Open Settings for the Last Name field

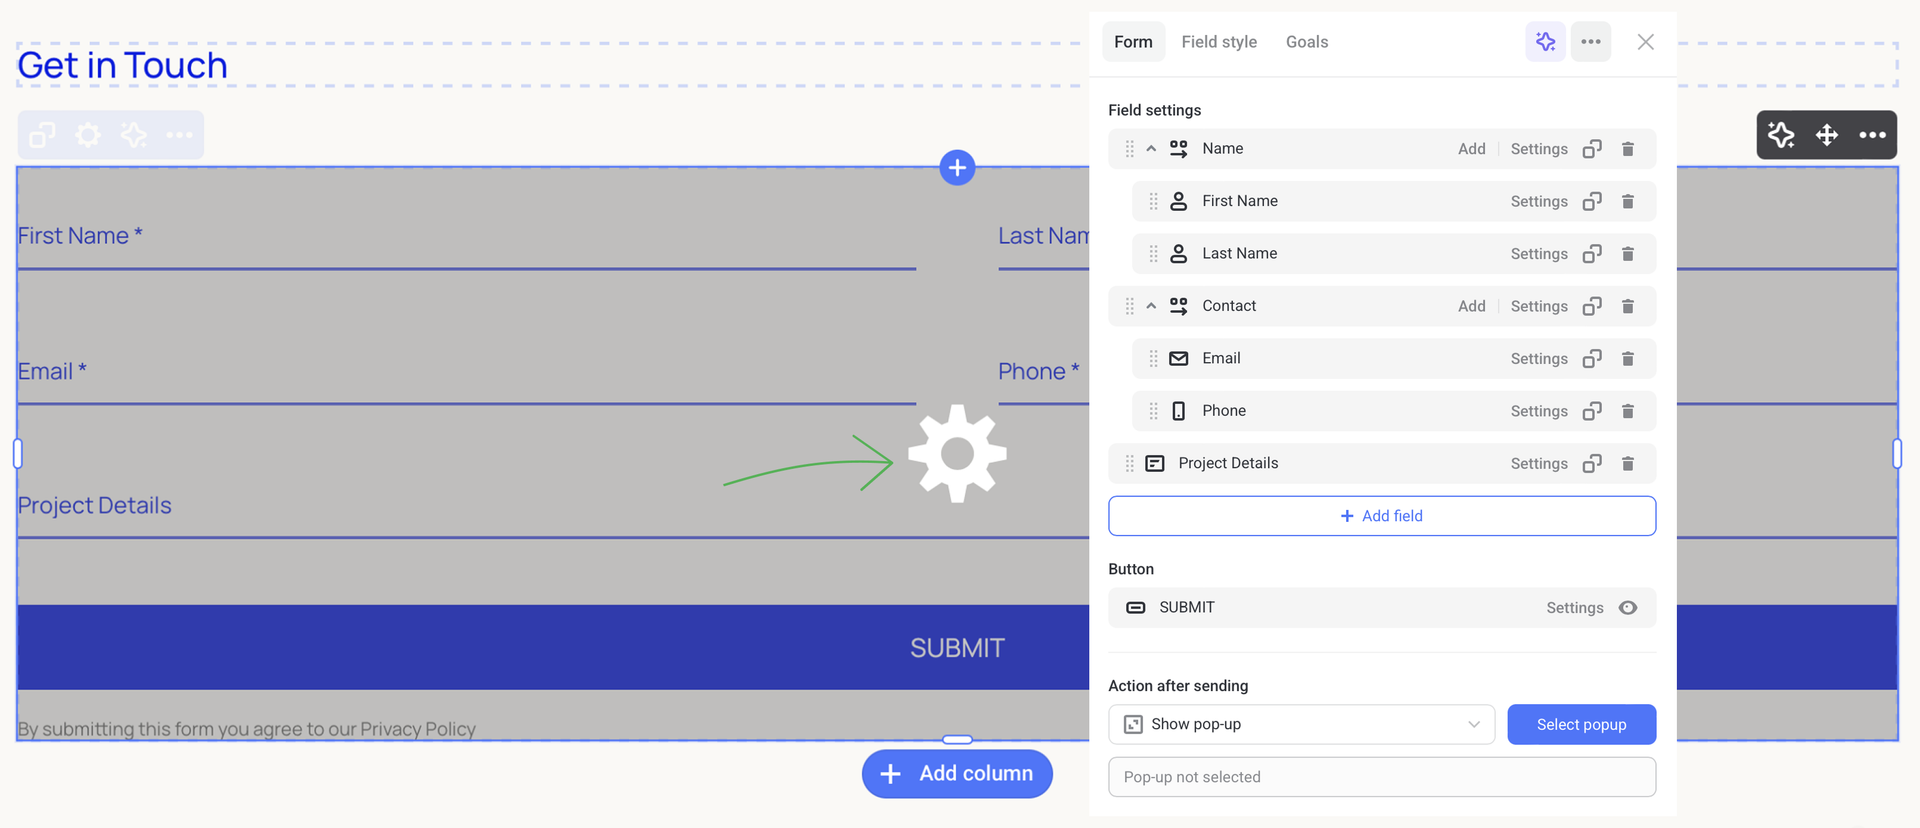1538,254
